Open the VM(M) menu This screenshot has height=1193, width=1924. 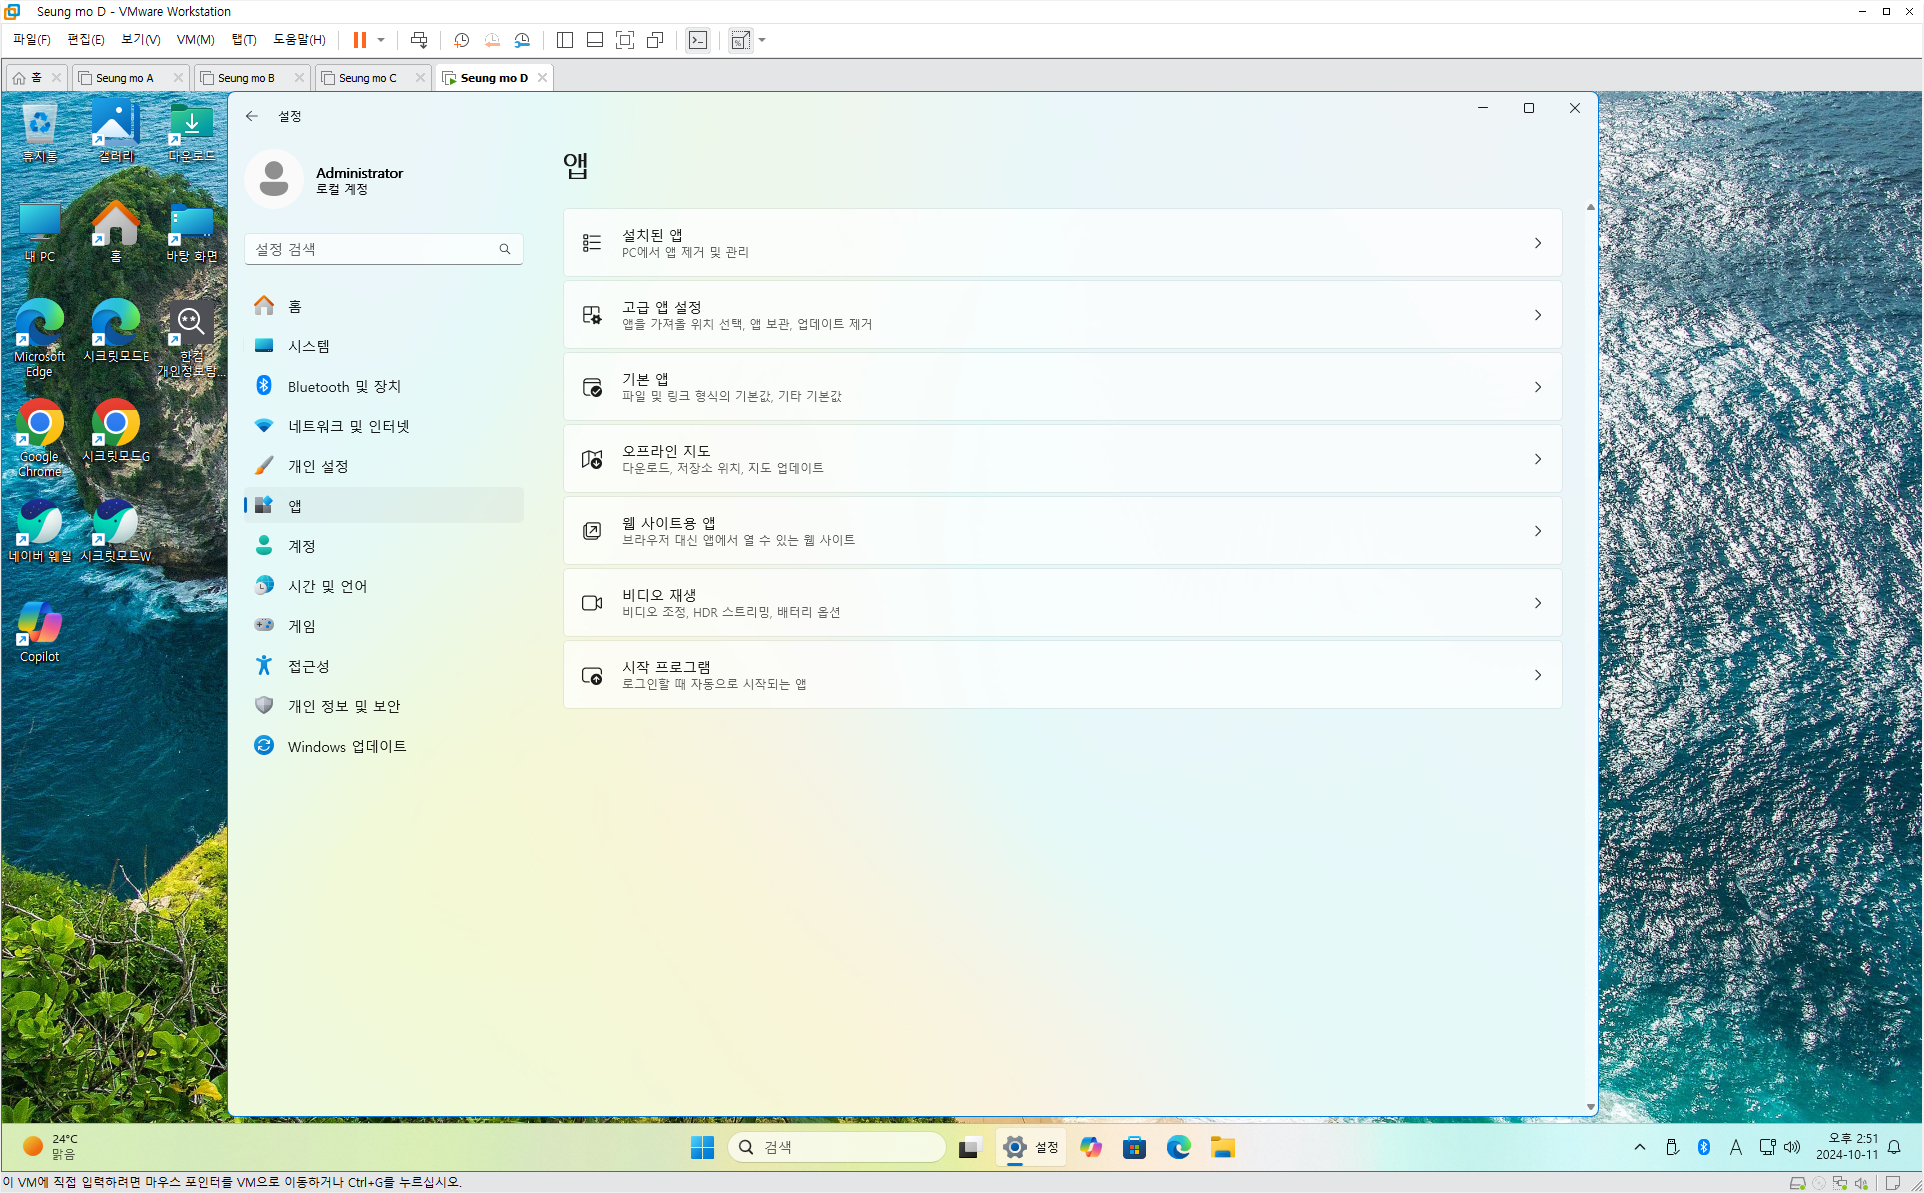195,40
